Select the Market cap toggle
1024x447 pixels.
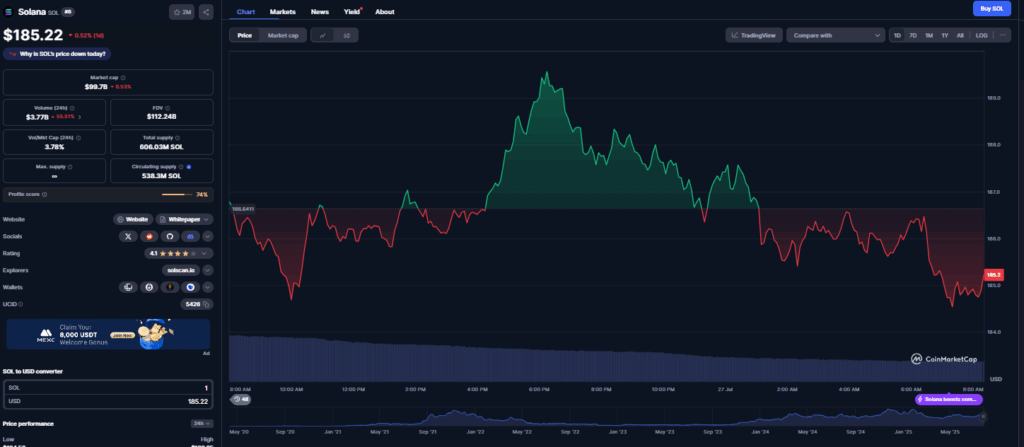point(283,35)
